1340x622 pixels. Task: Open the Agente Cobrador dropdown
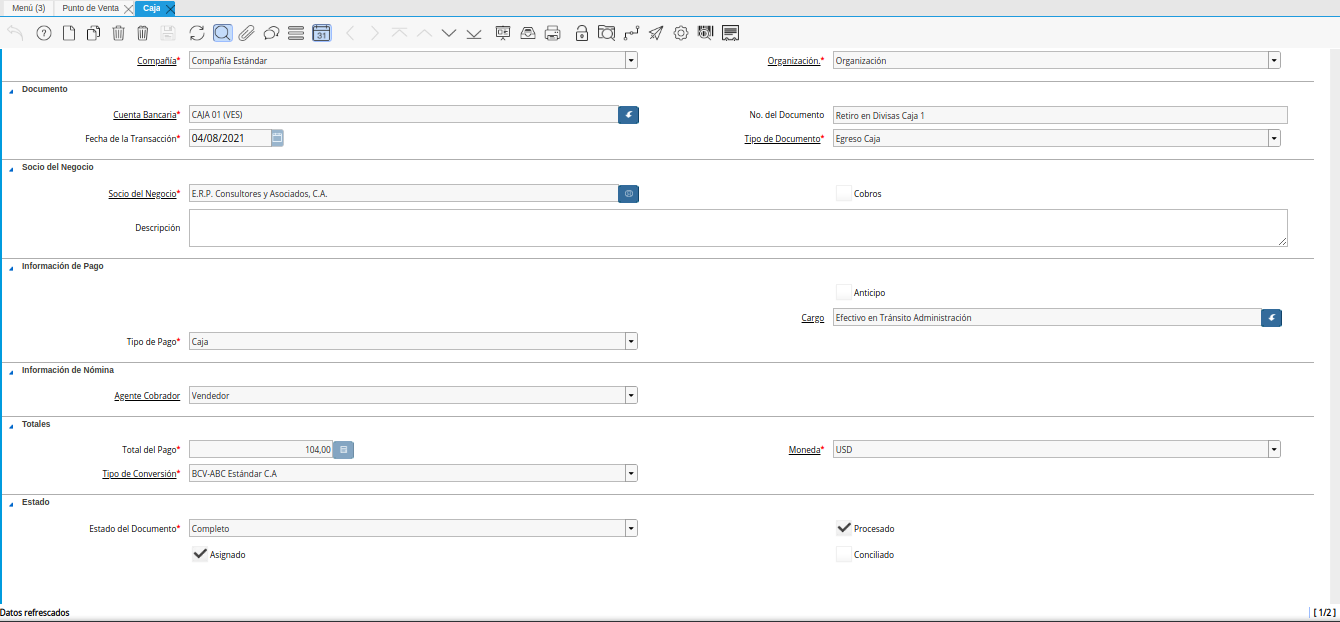click(631, 395)
